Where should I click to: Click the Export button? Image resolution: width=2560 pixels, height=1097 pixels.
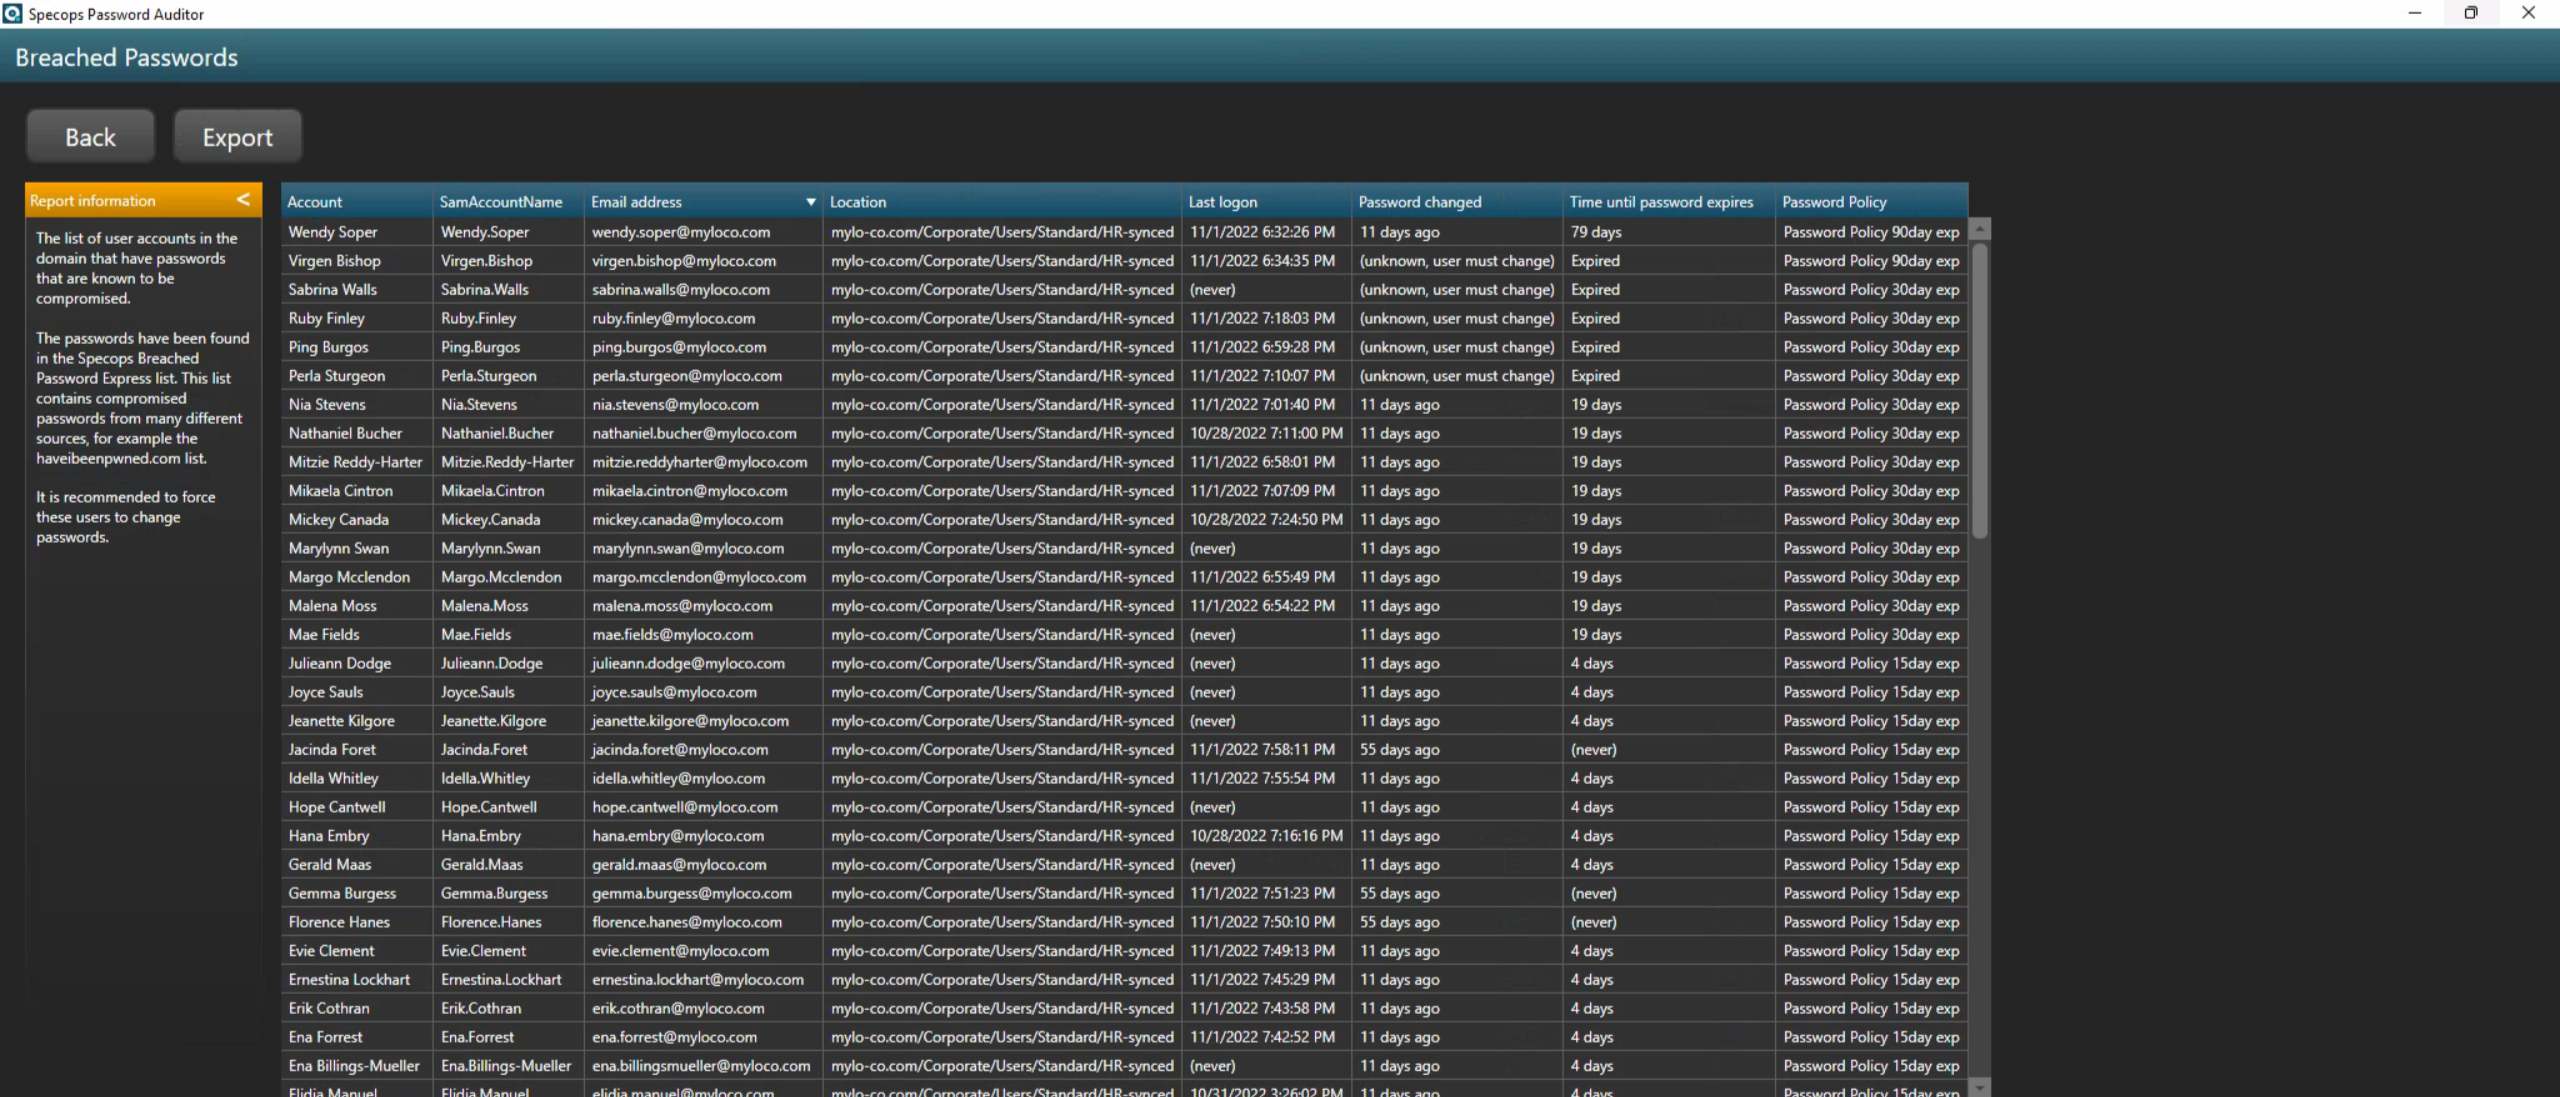click(237, 137)
